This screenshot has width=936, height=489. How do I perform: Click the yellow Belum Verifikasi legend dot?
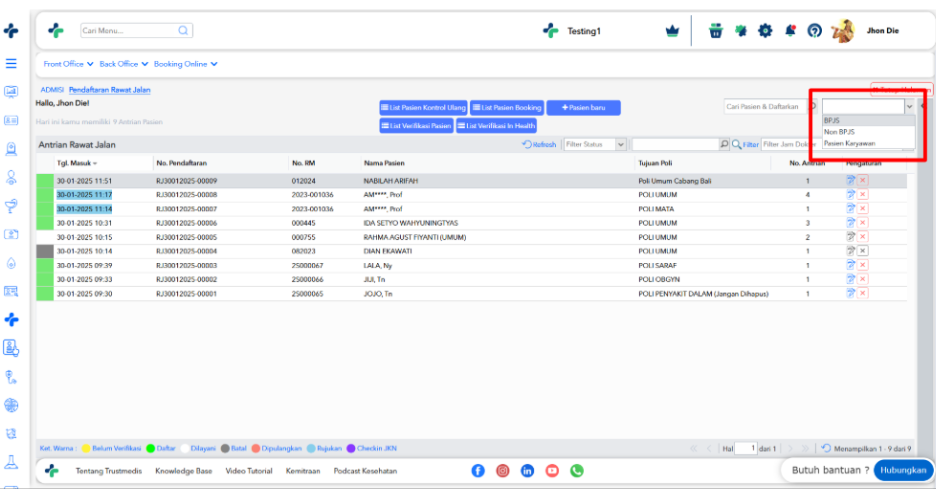(x=86, y=448)
